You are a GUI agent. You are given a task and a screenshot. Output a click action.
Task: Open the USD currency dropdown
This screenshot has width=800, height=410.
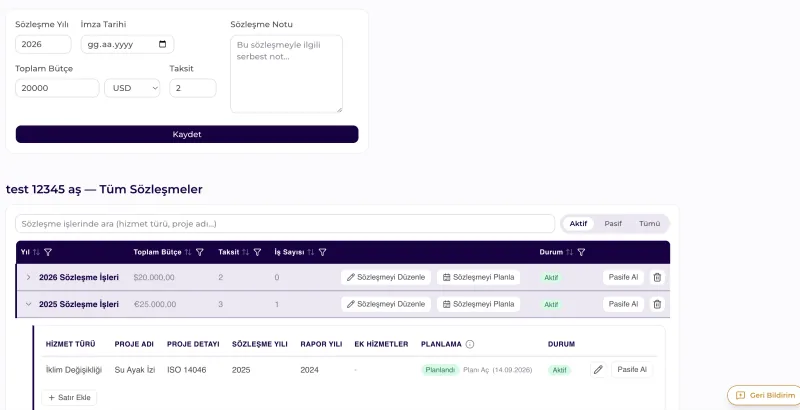tap(132, 88)
